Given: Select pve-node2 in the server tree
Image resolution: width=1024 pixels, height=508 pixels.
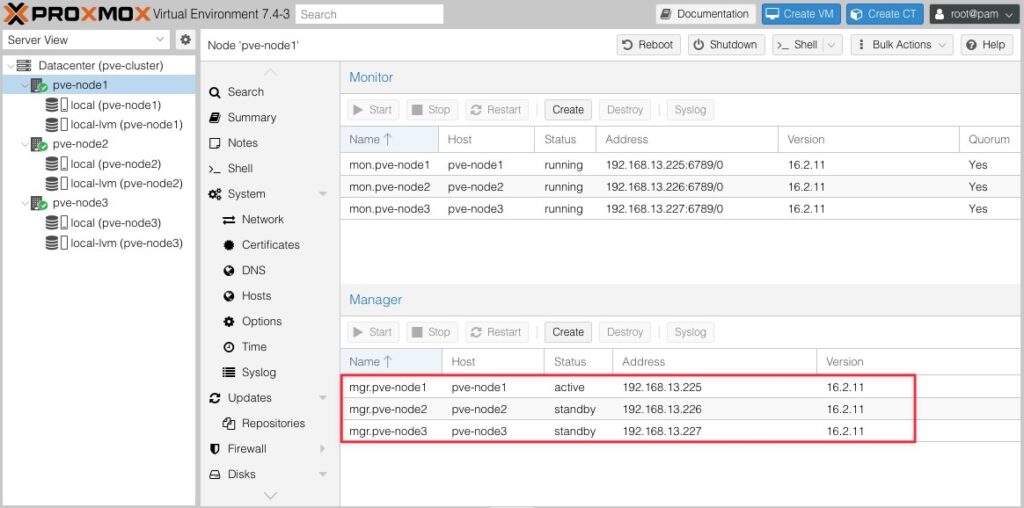Looking at the screenshot, I should (x=80, y=144).
